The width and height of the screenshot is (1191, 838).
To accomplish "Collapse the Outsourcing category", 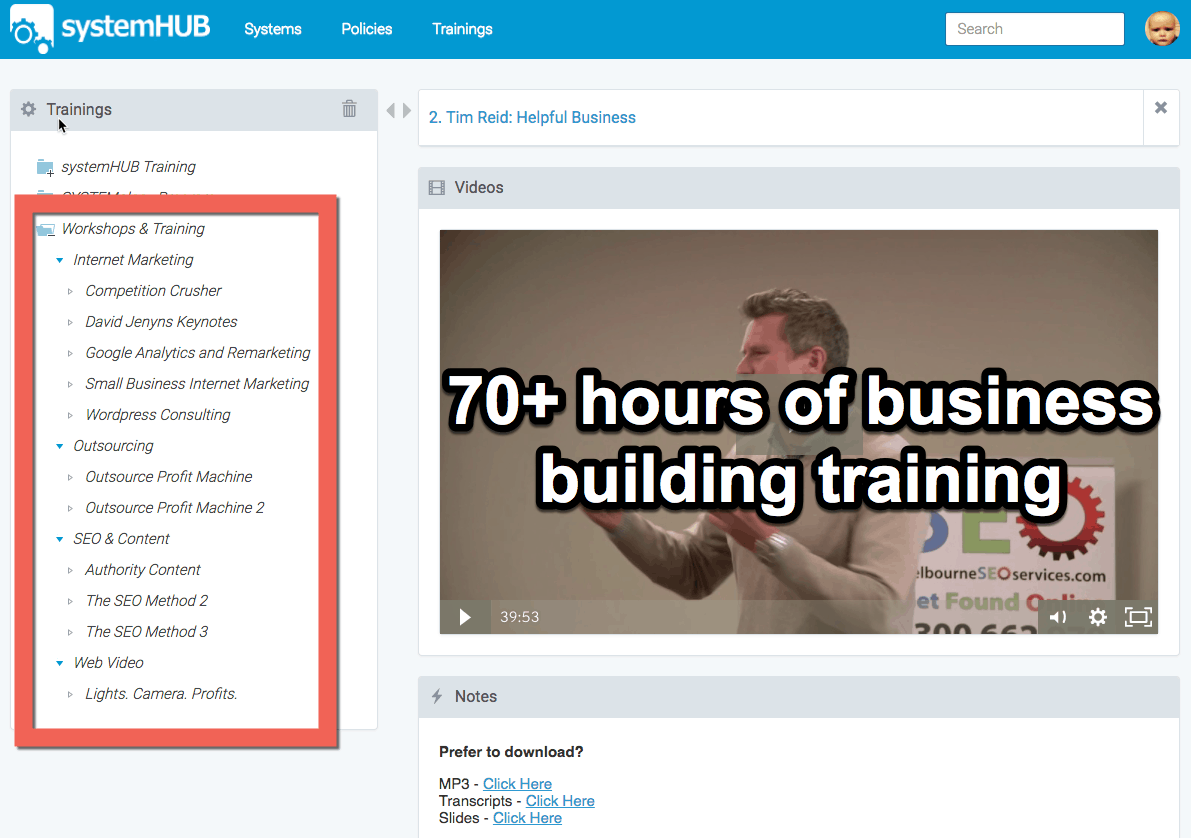I will (59, 447).
